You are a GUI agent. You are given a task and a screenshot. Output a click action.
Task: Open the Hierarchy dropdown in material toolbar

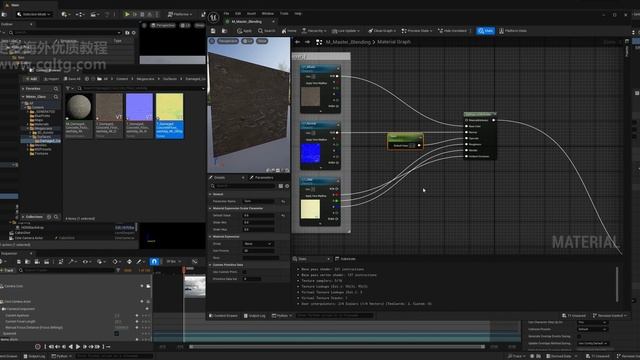point(314,31)
